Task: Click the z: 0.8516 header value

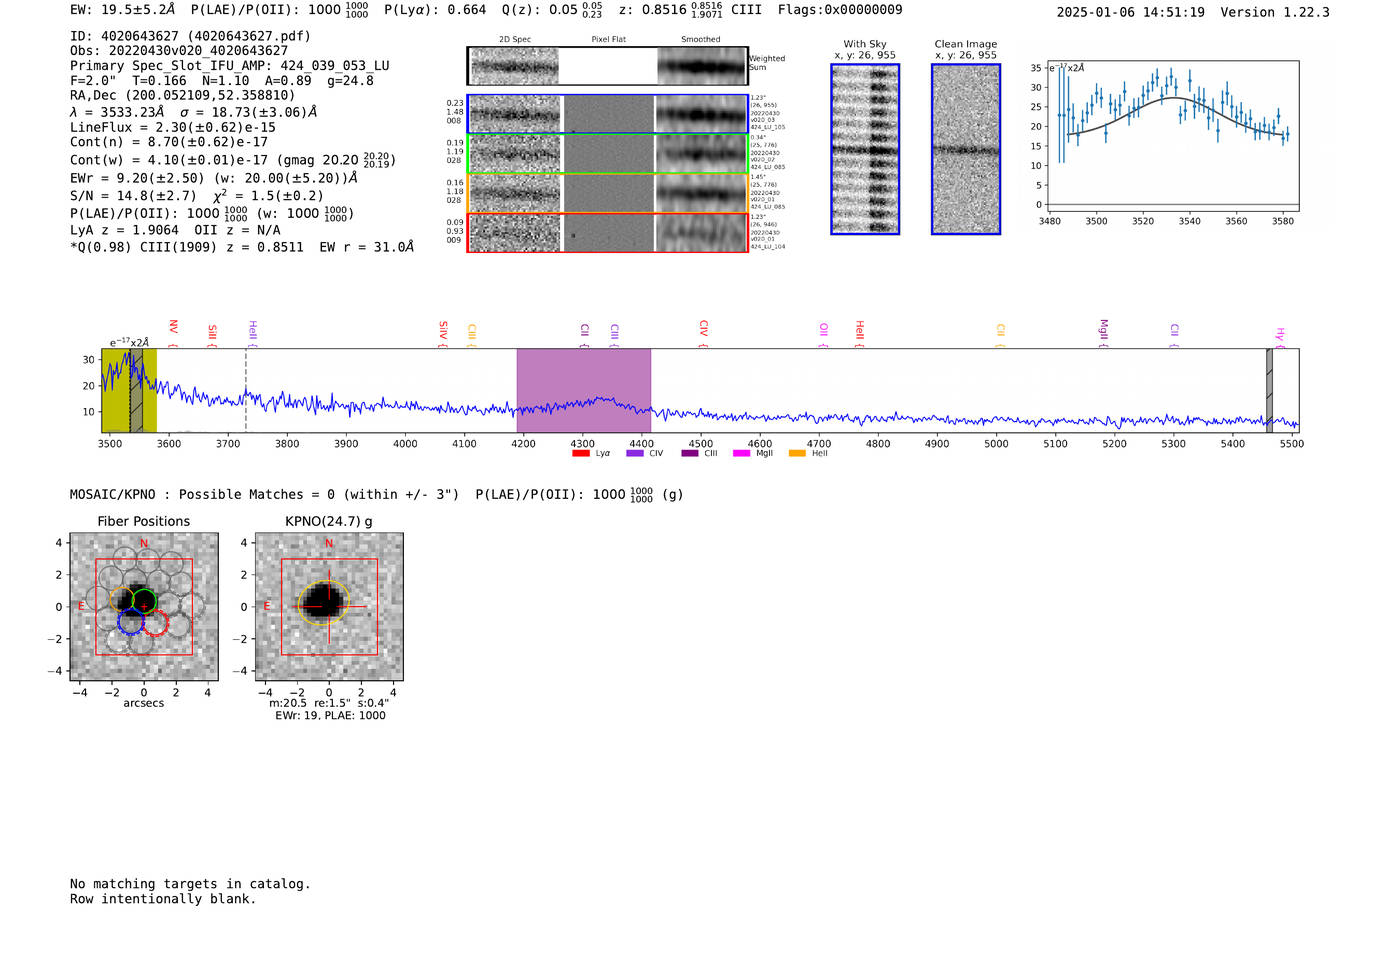Action: coord(670,10)
